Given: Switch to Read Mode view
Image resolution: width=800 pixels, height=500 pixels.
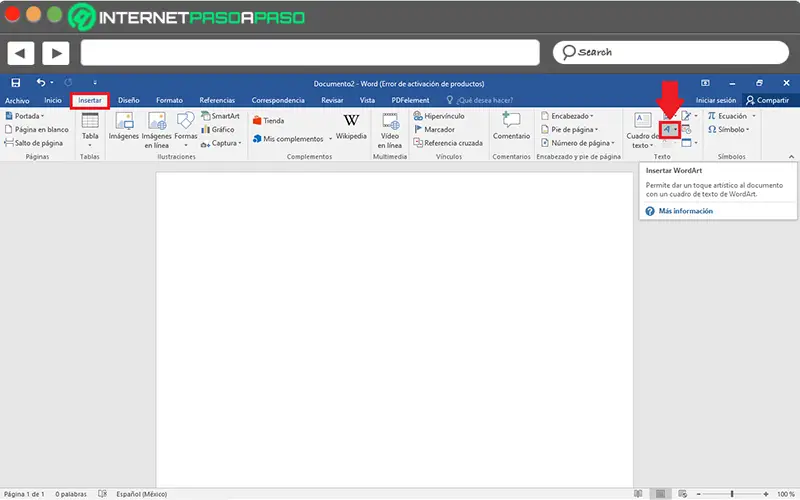Looking at the screenshot, I should [638, 494].
